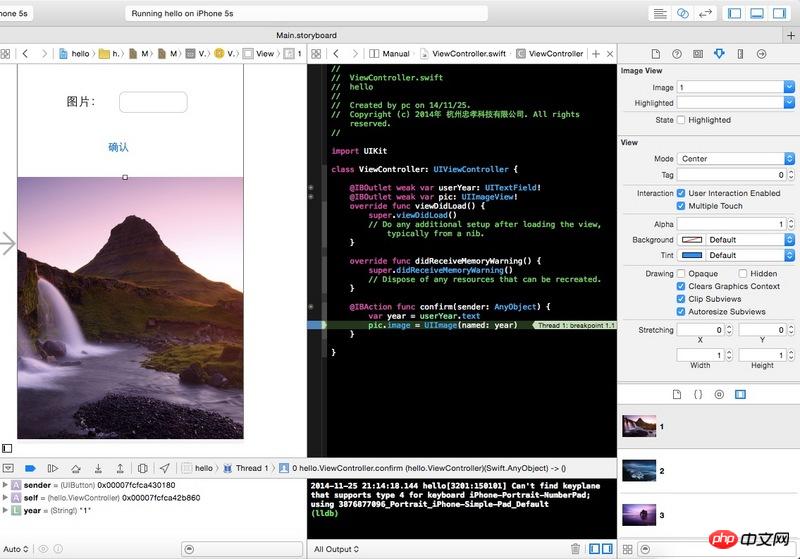Open the Mode dropdown showing Center
Image resolution: width=800 pixels, height=559 pixels.
coord(736,159)
